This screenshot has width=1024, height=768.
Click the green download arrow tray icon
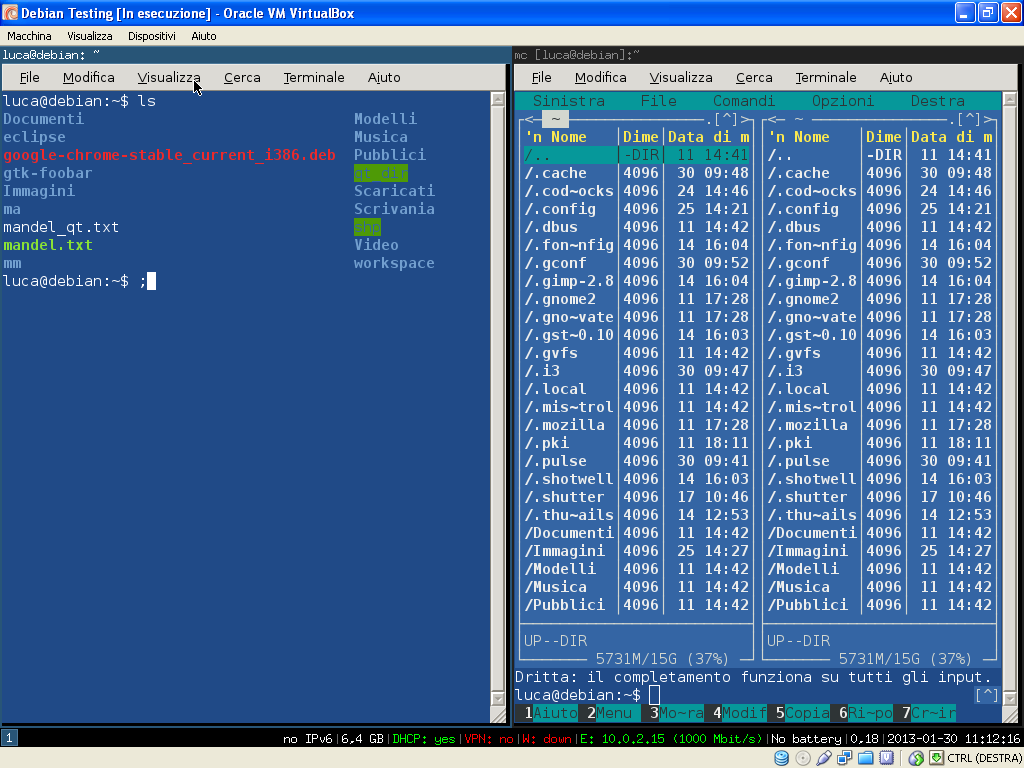coord(938,758)
